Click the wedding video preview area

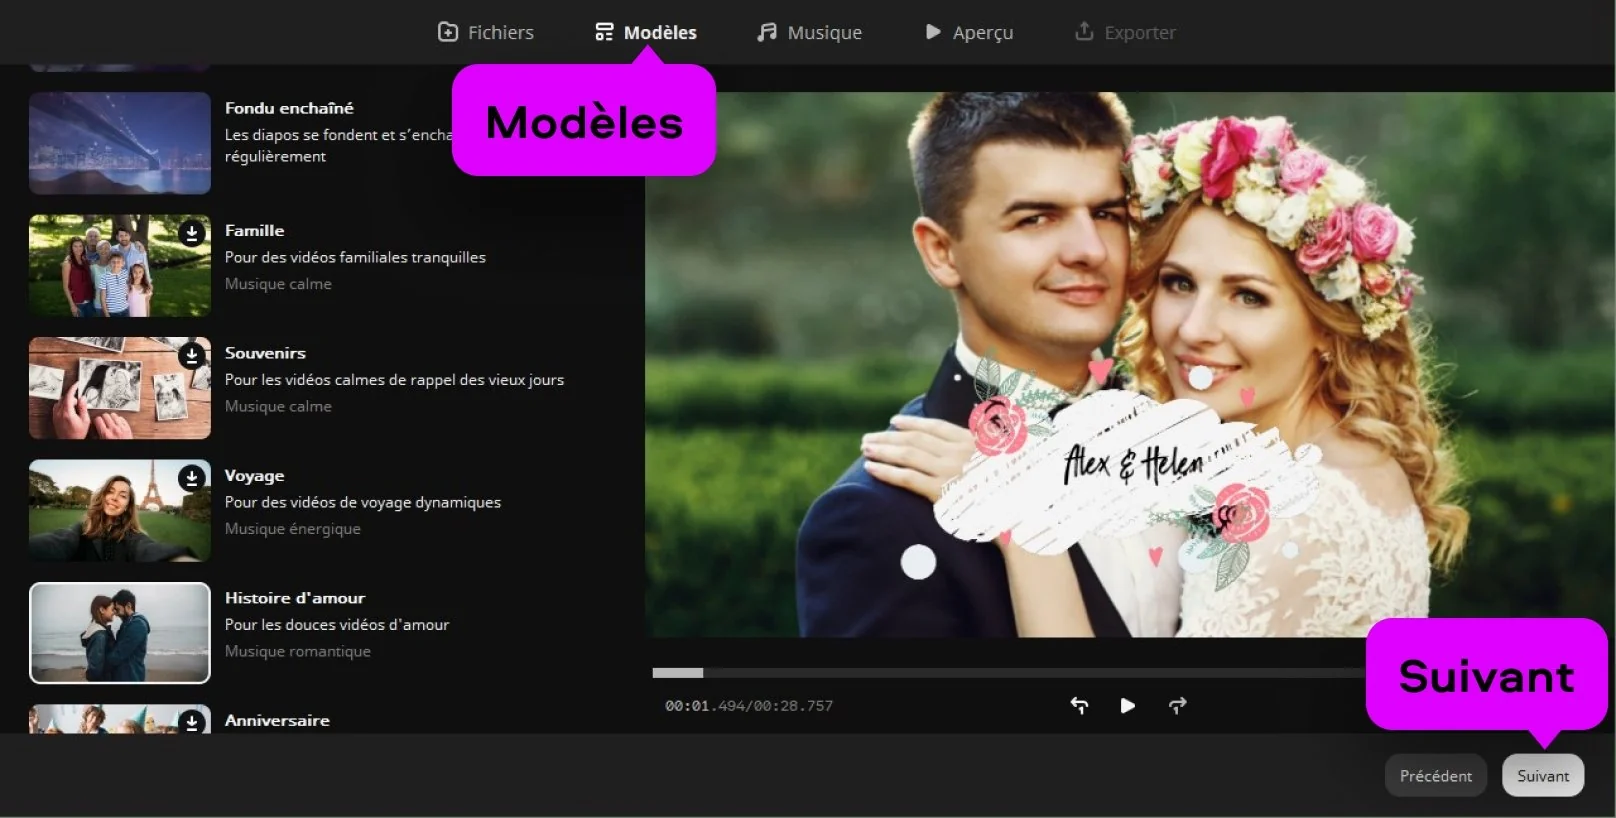coord(1130,365)
